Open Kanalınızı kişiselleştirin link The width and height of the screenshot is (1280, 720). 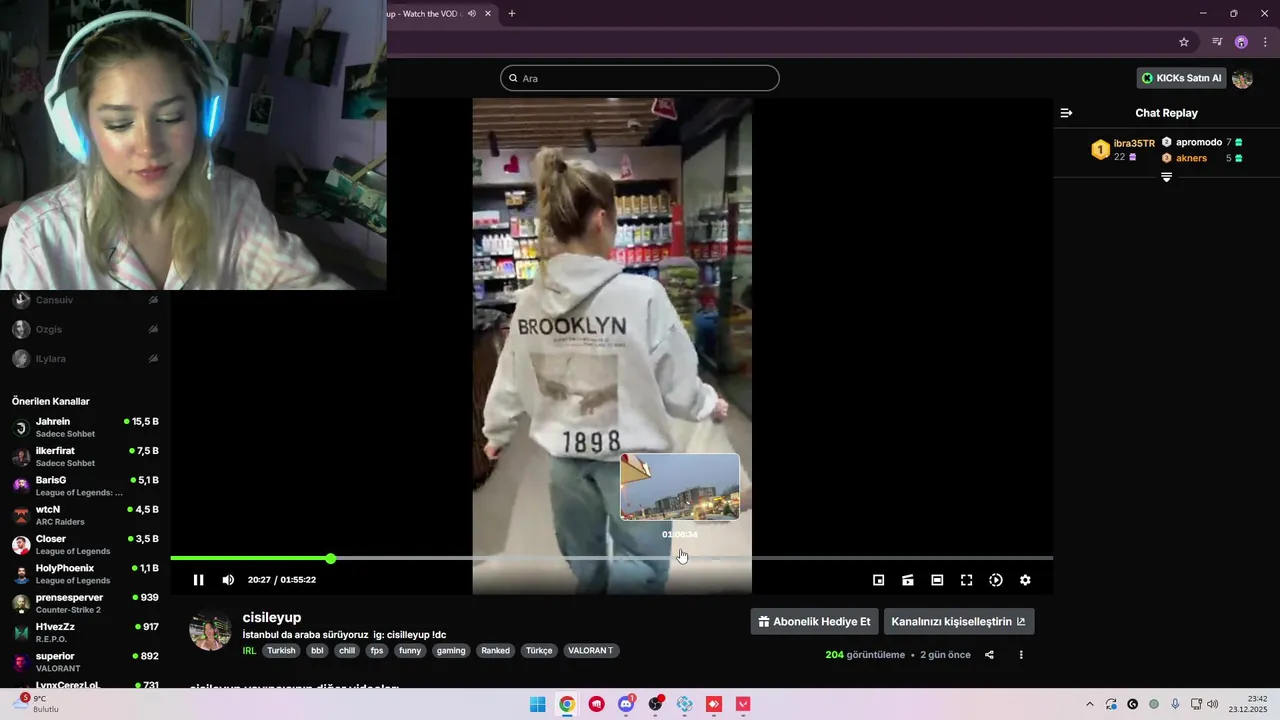[x=959, y=621]
